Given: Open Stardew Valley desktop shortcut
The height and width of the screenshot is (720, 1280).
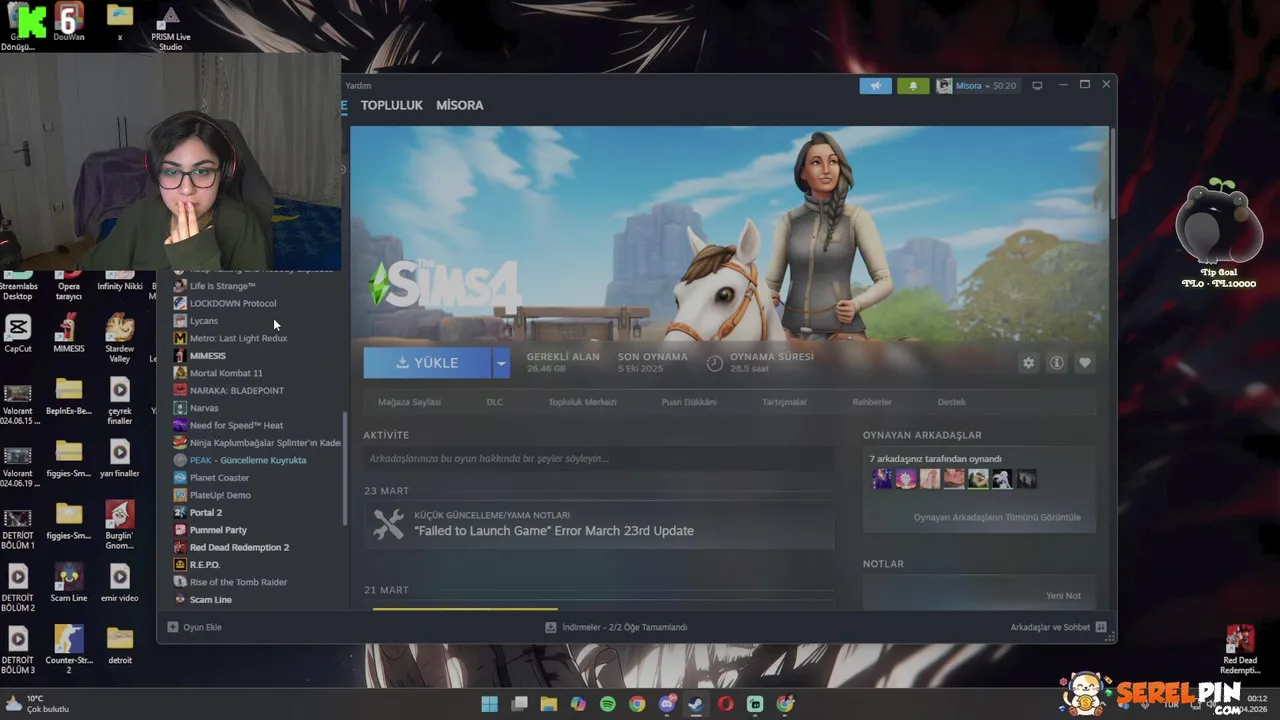Looking at the screenshot, I should click(x=120, y=338).
